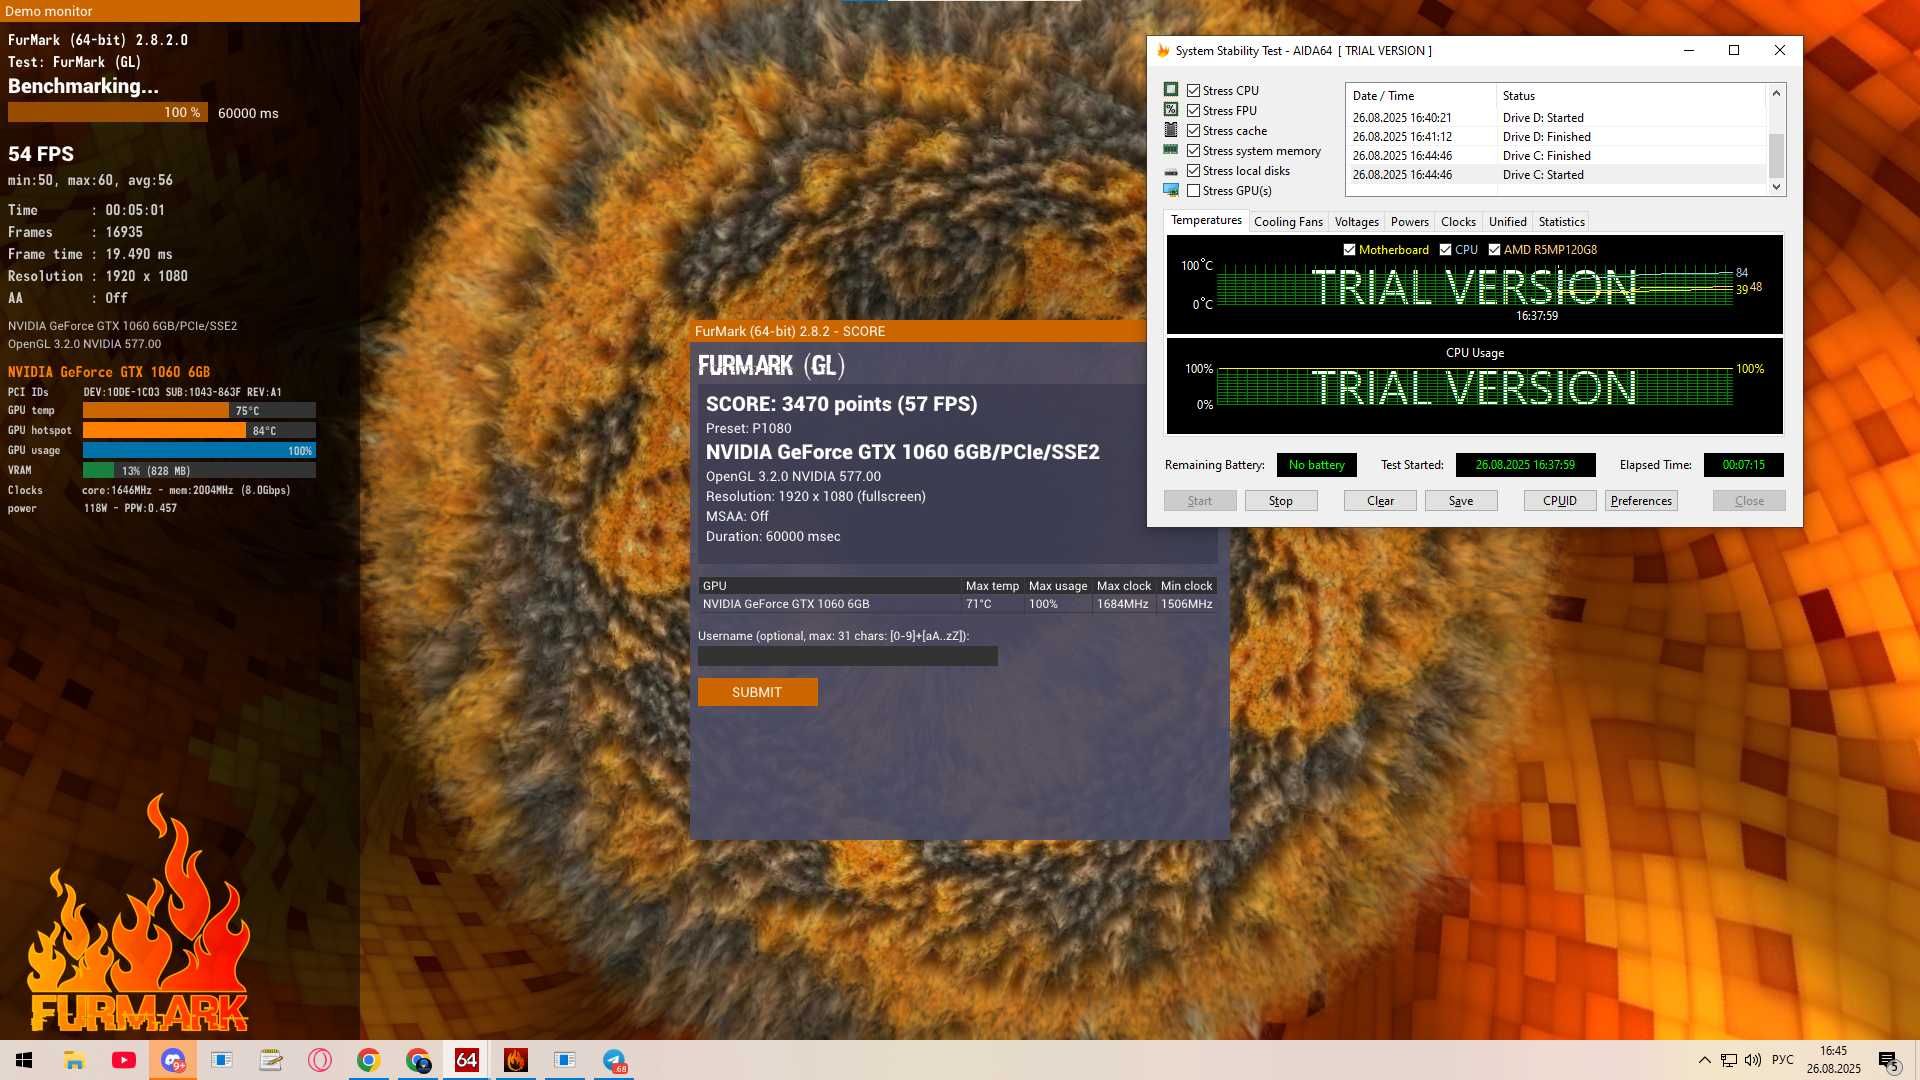
Task: Open the volume tray icon
Action: [1752, 1060]
